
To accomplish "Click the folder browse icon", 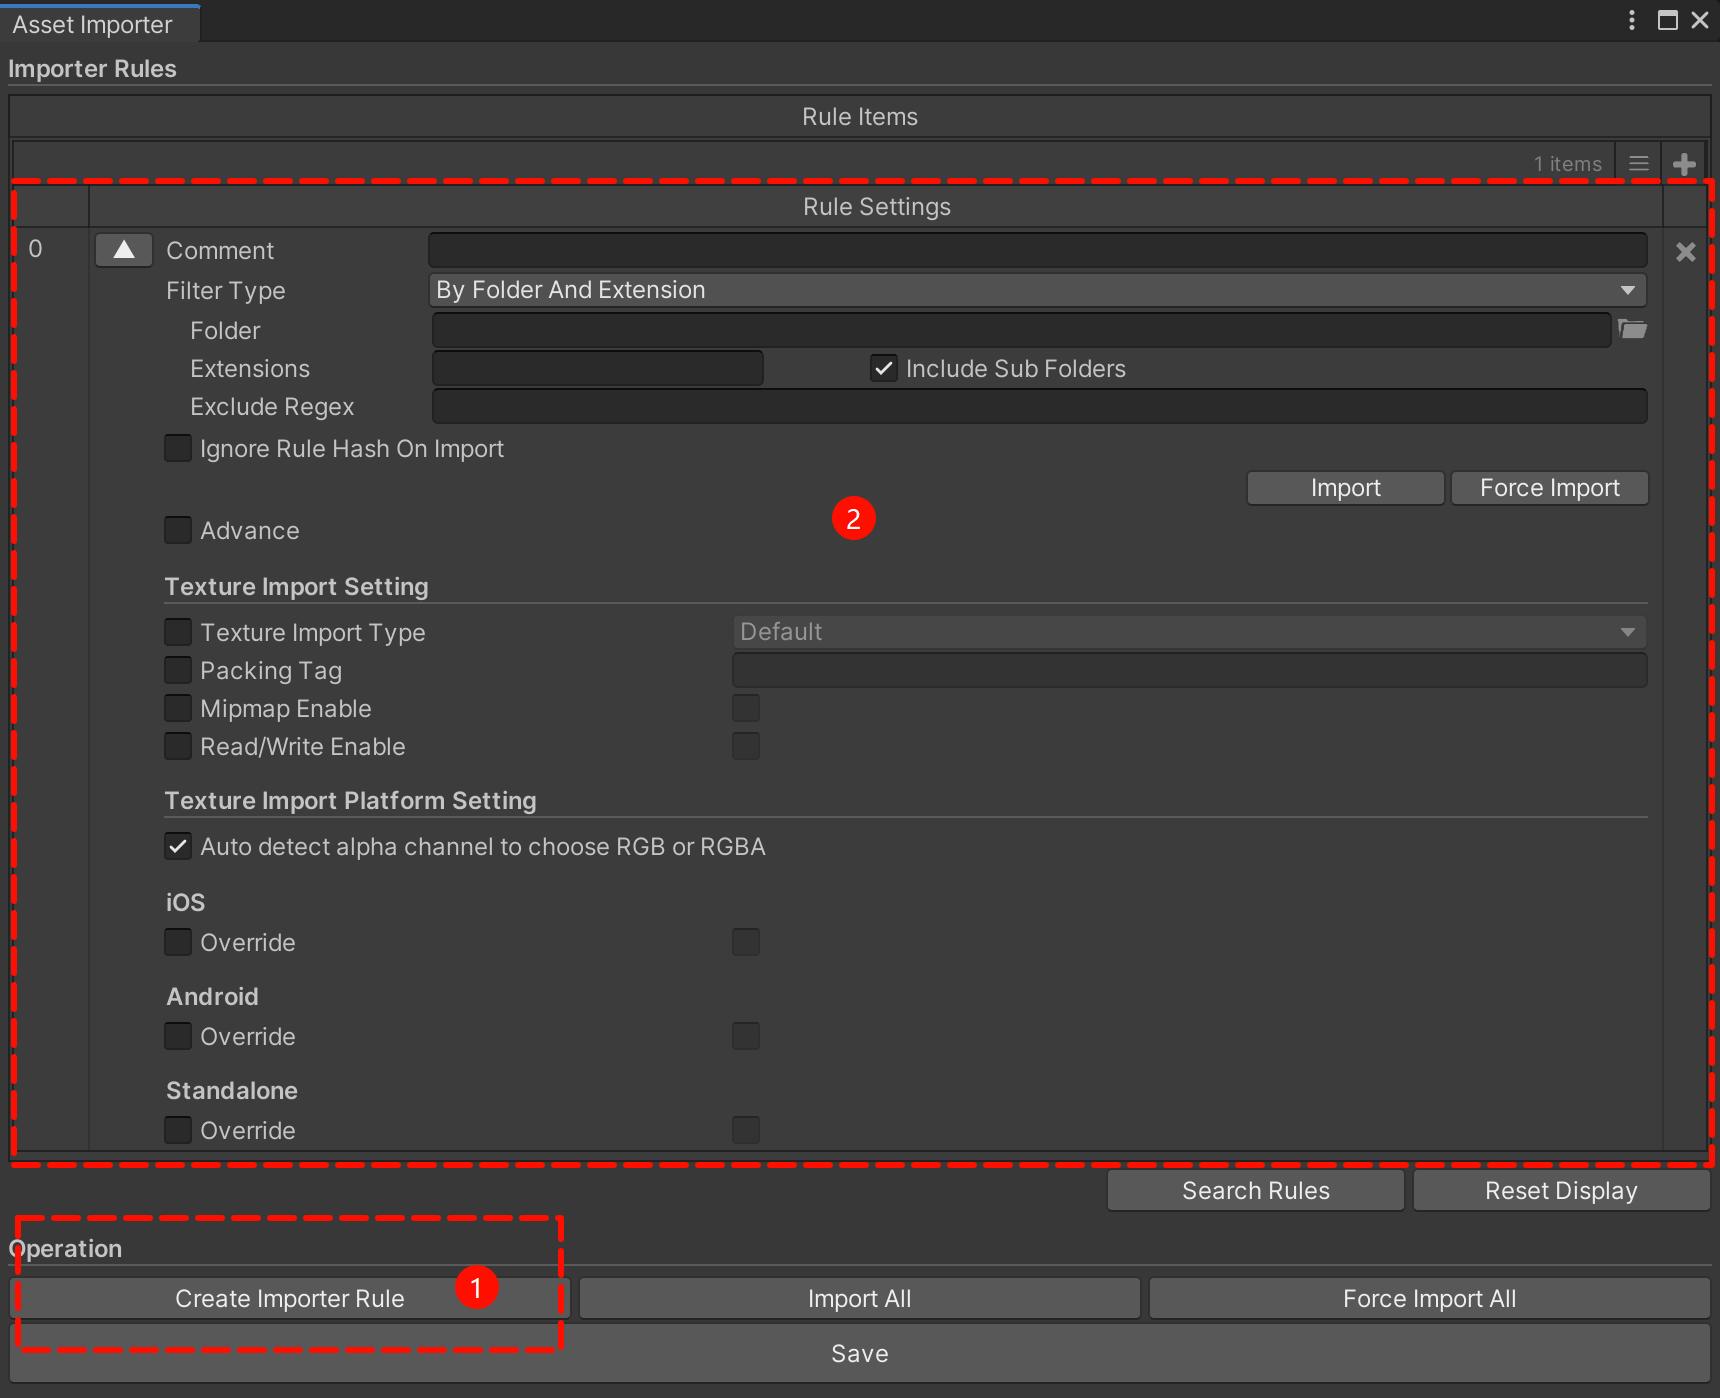I will (x=1632, y=329).
